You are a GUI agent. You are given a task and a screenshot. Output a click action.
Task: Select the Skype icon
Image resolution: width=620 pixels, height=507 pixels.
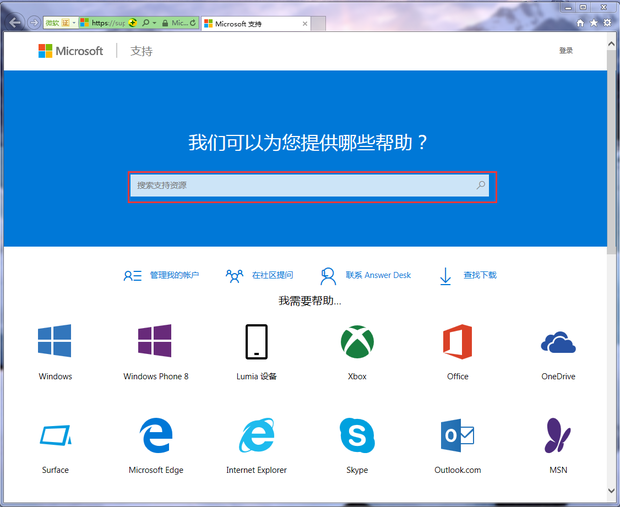tap(357, 435)
